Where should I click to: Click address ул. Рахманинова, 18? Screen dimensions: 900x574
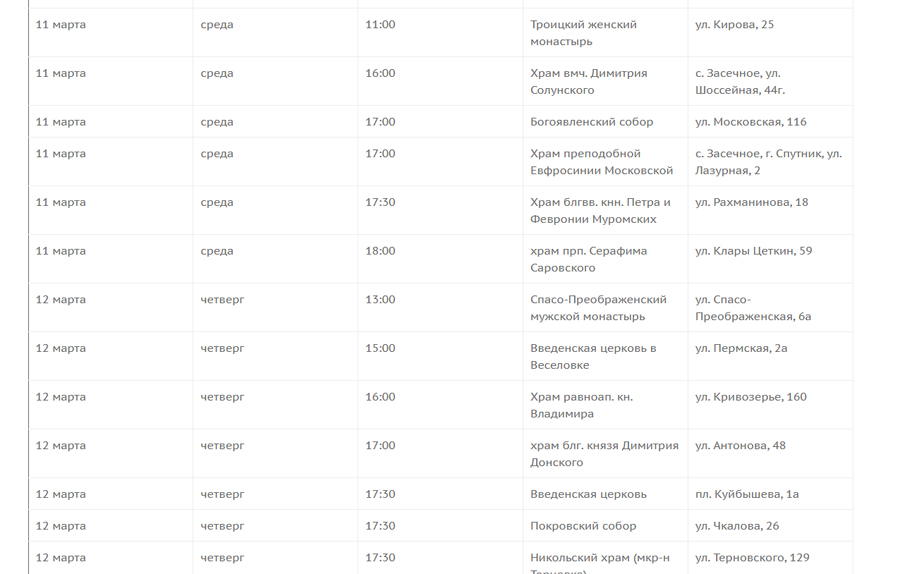[751, 203]
